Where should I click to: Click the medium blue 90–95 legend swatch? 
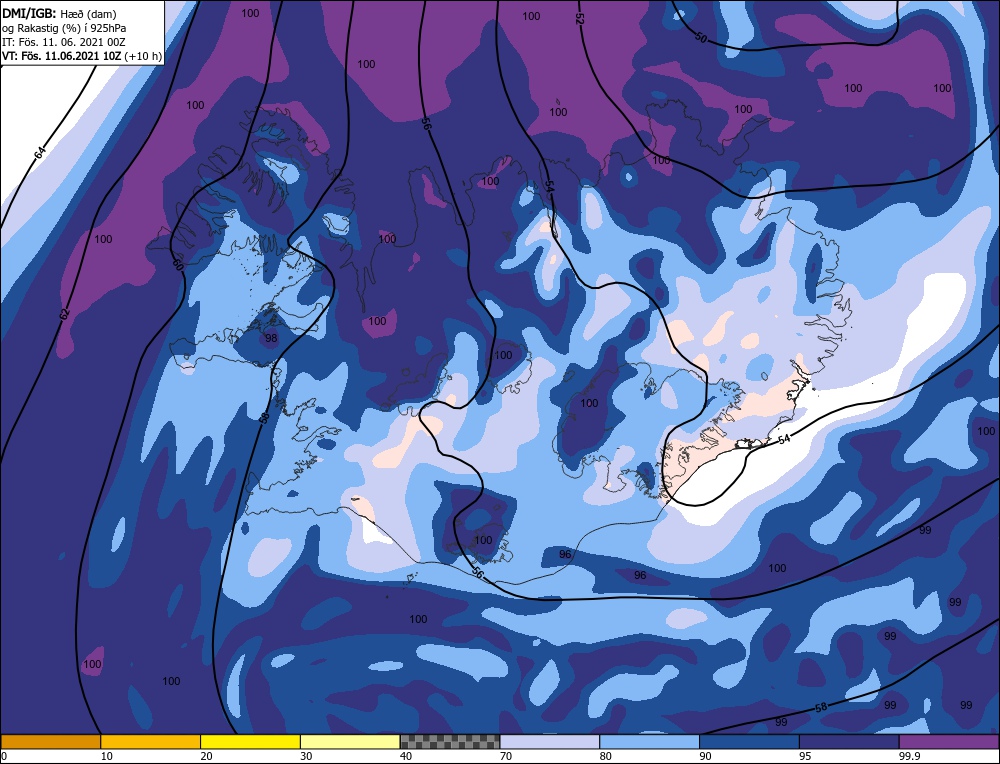[749, 742]
